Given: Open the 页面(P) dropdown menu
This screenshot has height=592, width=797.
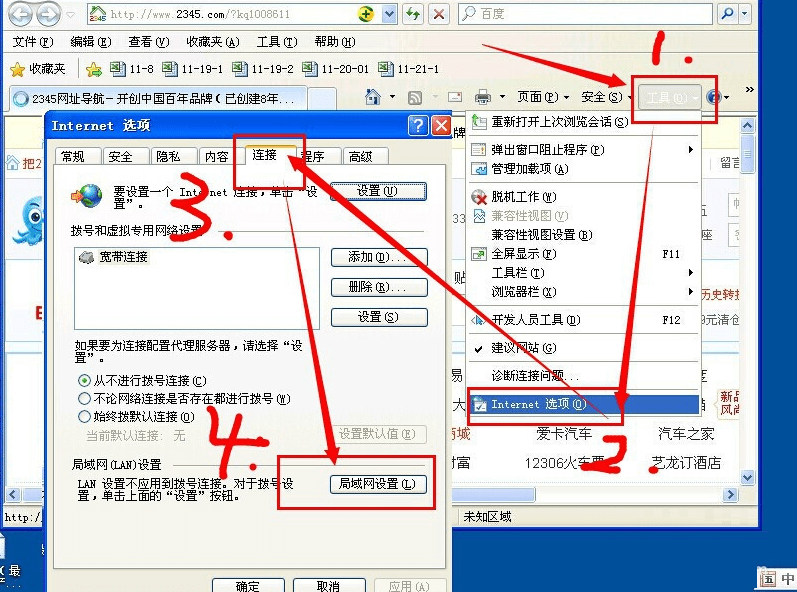Looking at the screenshot, I should pos(543,97).
